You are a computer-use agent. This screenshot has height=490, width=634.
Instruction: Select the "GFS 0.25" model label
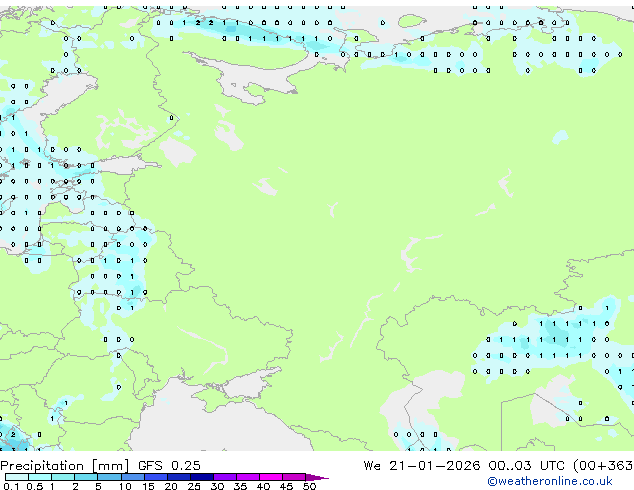[169, 466]
